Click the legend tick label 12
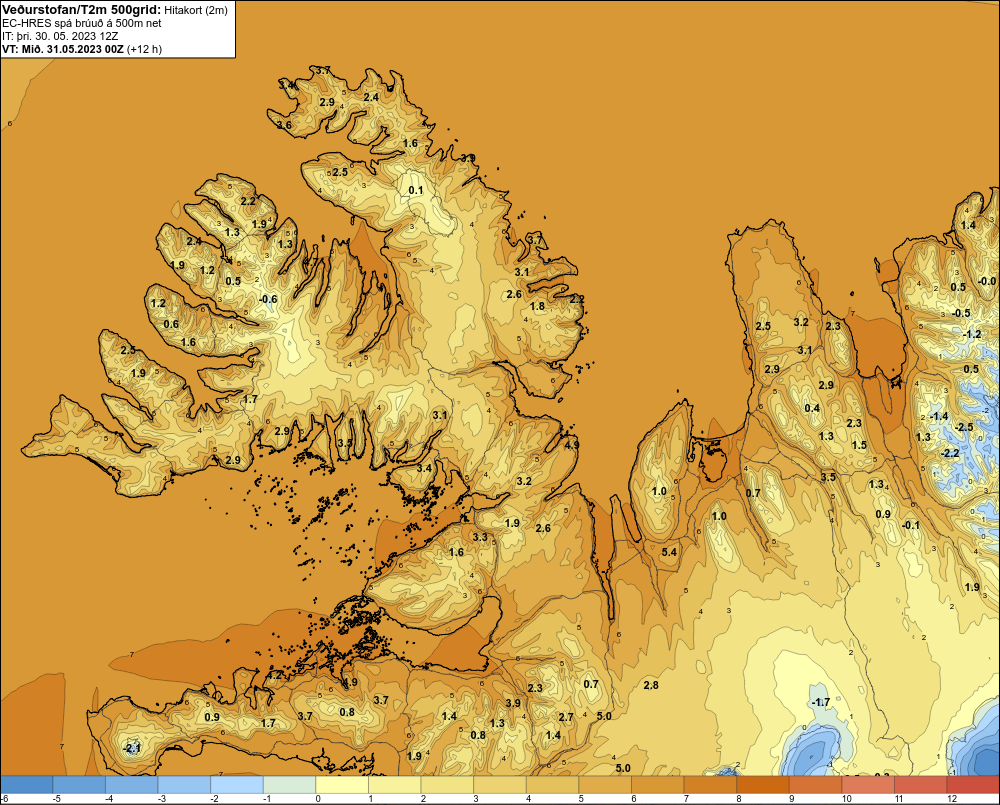The image size is (1000, 805). click(952, 799)
